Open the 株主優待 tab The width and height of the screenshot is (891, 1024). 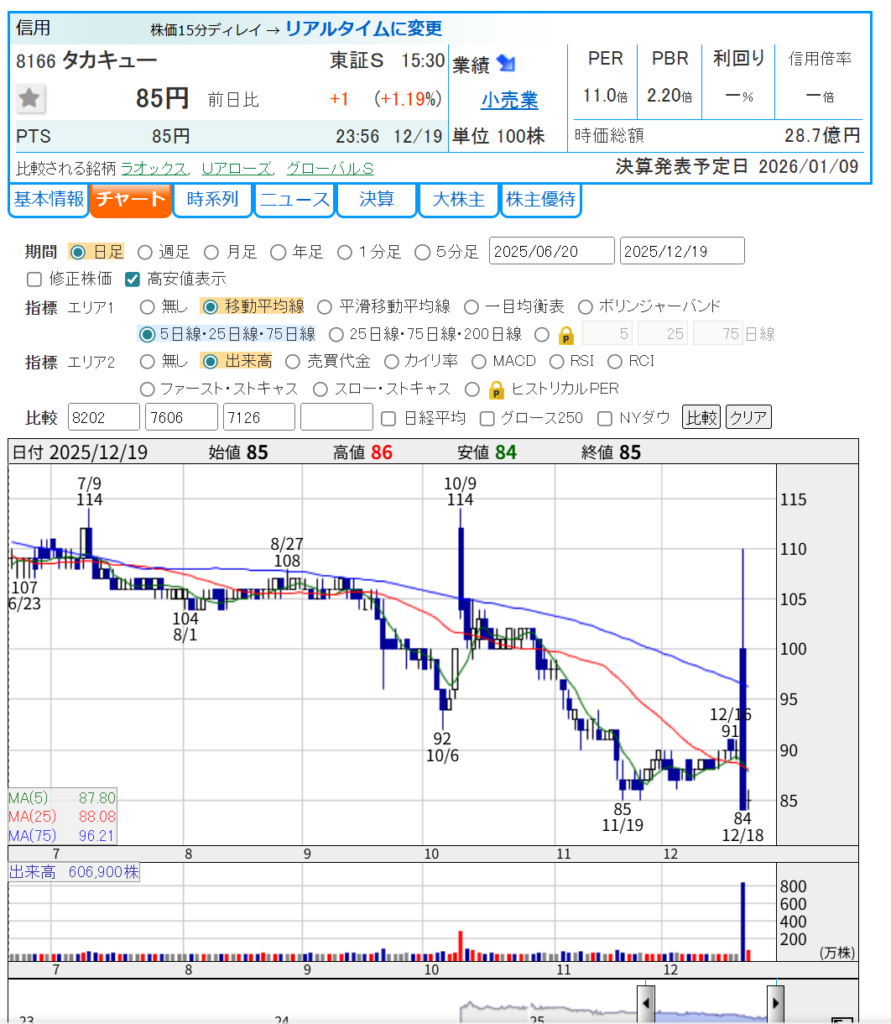coord(540,200)
